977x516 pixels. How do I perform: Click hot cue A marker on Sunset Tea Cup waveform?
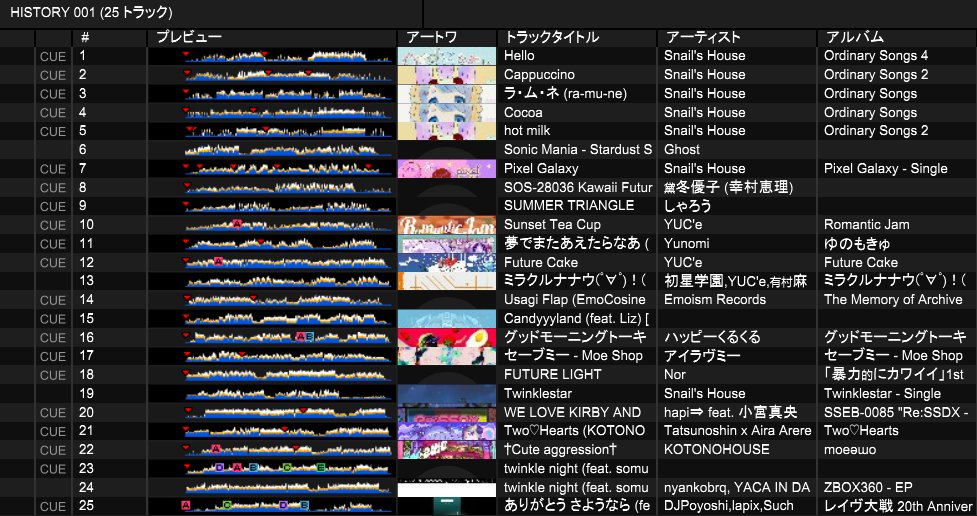(236, 224)
